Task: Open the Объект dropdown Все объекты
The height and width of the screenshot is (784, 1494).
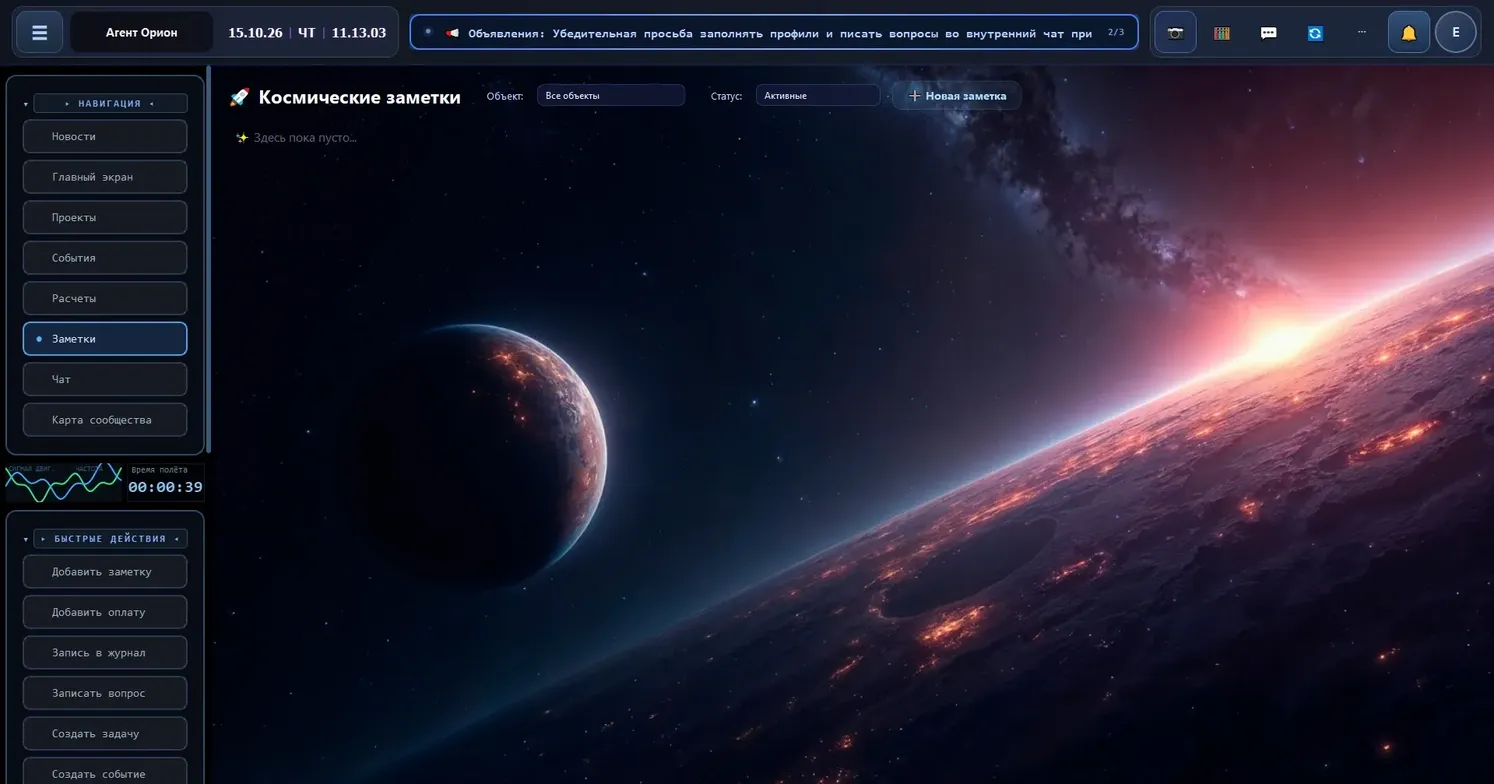Action: pyautogui.click(x=611, y=96)
